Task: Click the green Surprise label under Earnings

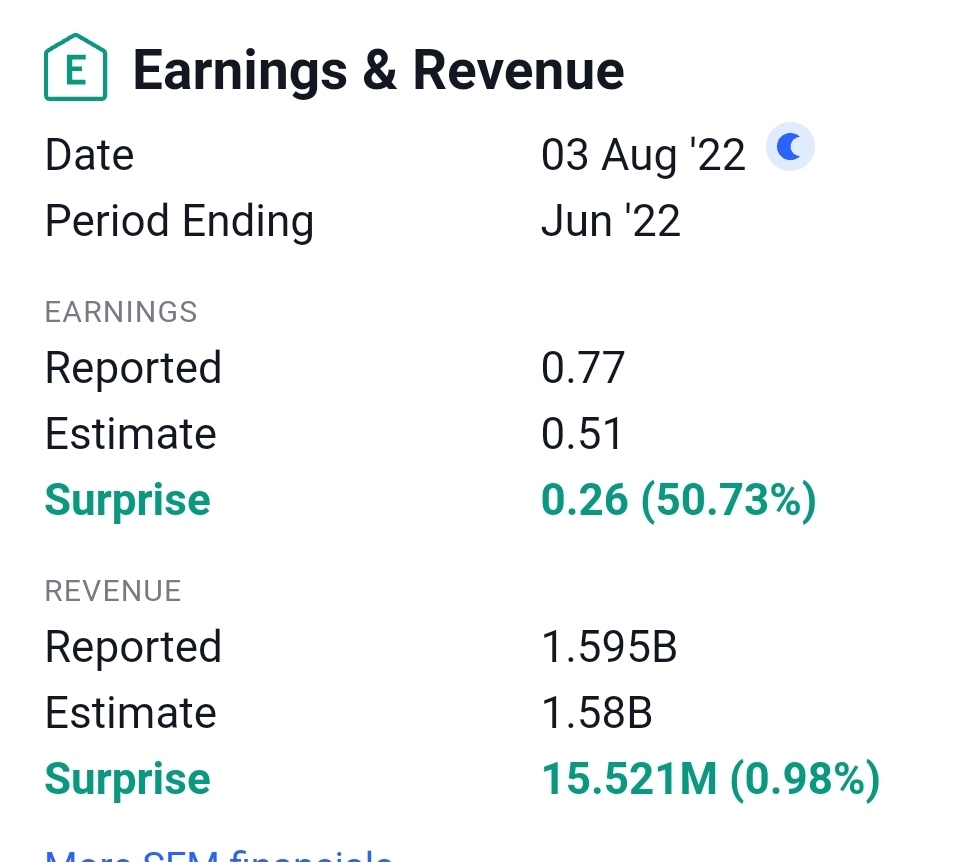Action: click(x=128, y=500)
